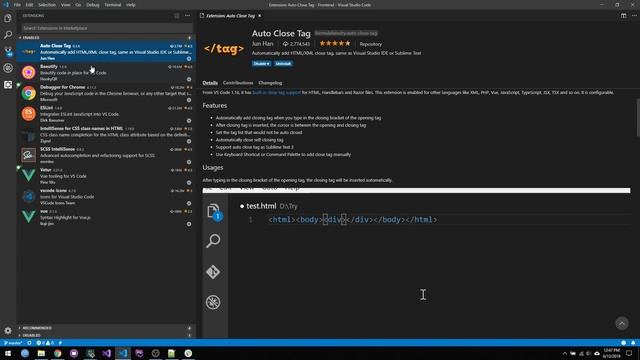Open the Repository link

coord(371,44)
